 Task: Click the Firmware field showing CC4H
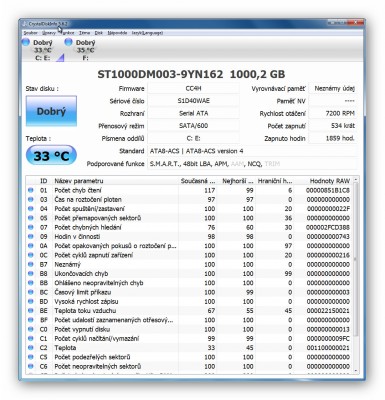pyautogui.click(x=193, y=88)
